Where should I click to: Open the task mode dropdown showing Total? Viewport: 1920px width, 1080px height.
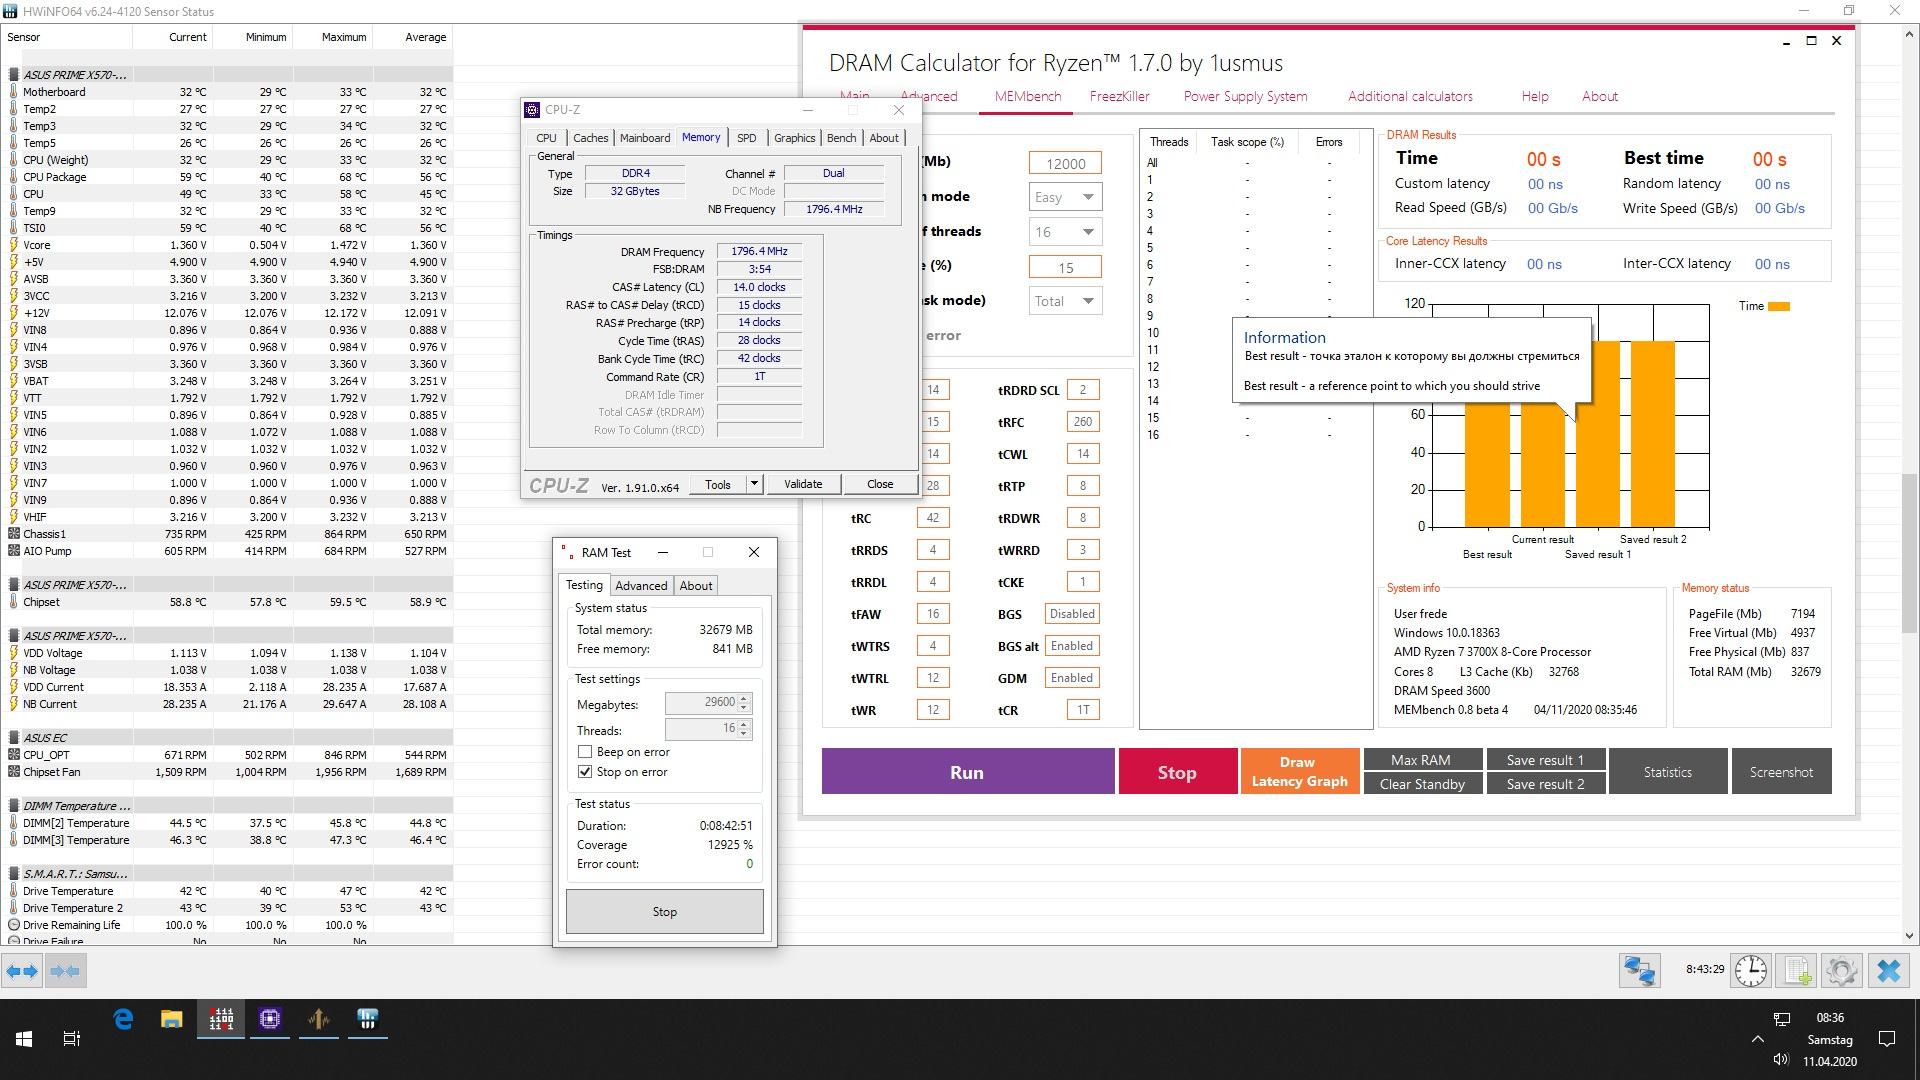click(x=1065, y=301)
